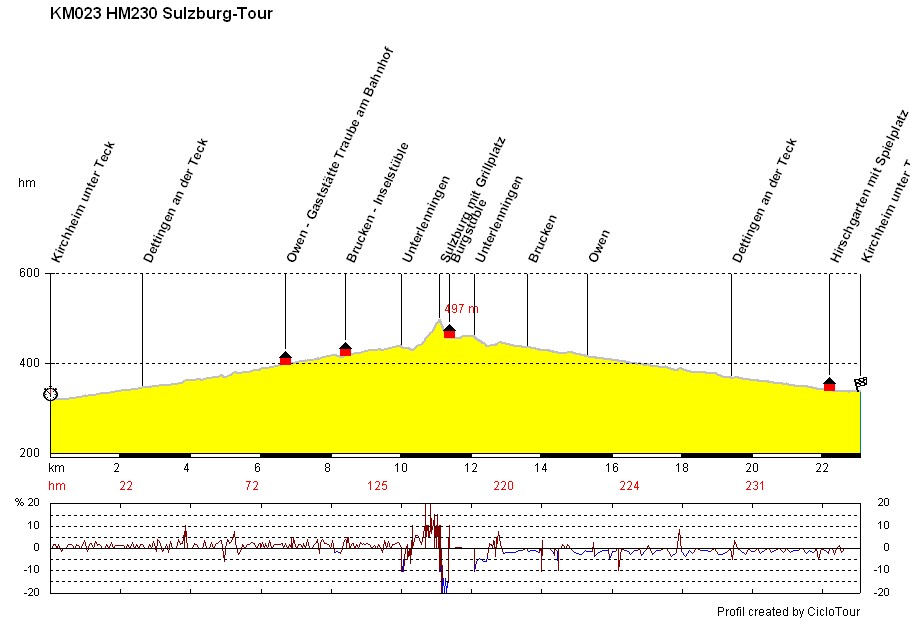Click the checkered finish flag icon

point(860,383)
